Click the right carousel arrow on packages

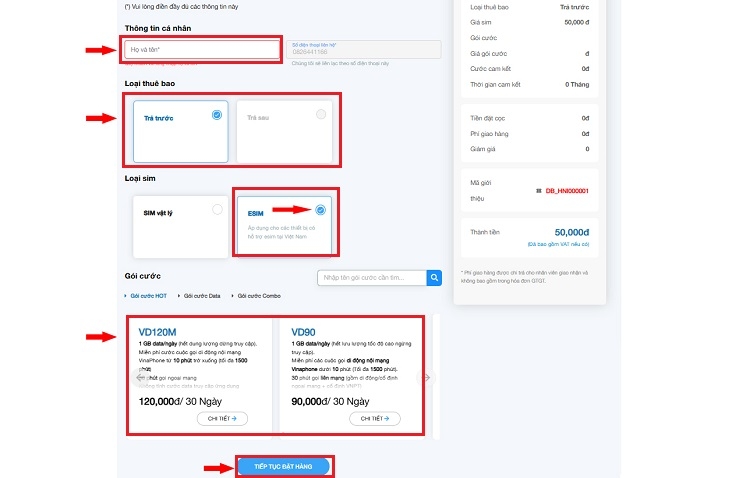click(428, 378)
